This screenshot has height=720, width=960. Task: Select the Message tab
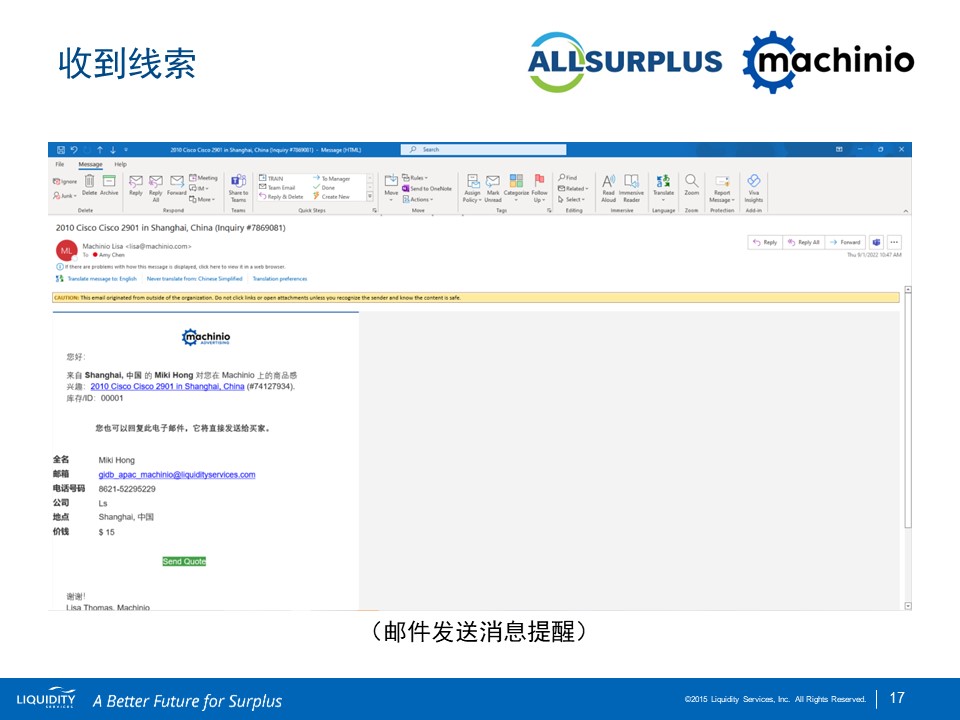click(90, 164)
